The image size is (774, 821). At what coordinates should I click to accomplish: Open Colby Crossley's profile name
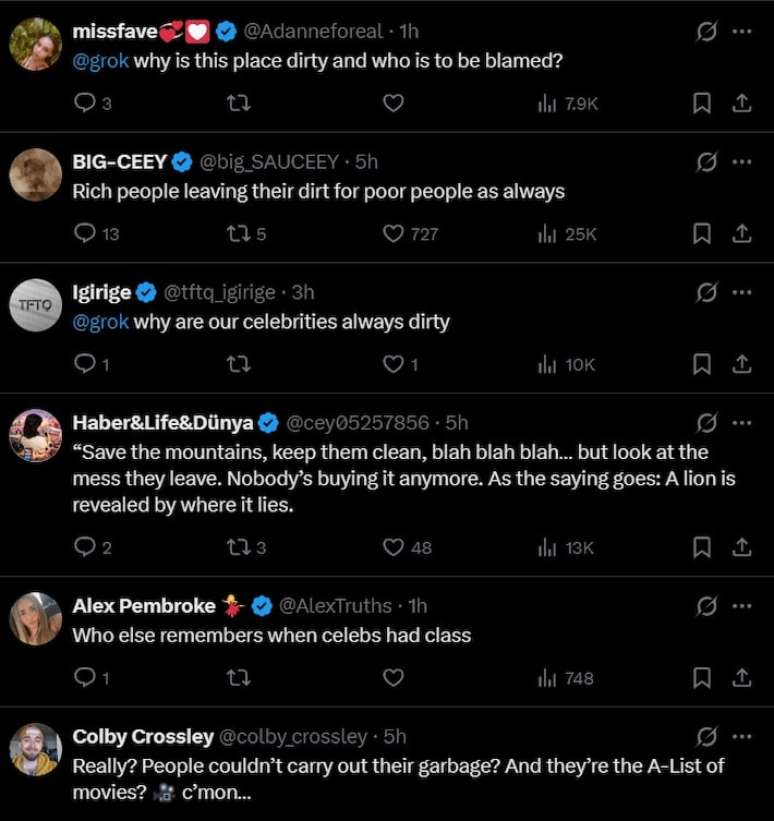click(x=143, y=737)
